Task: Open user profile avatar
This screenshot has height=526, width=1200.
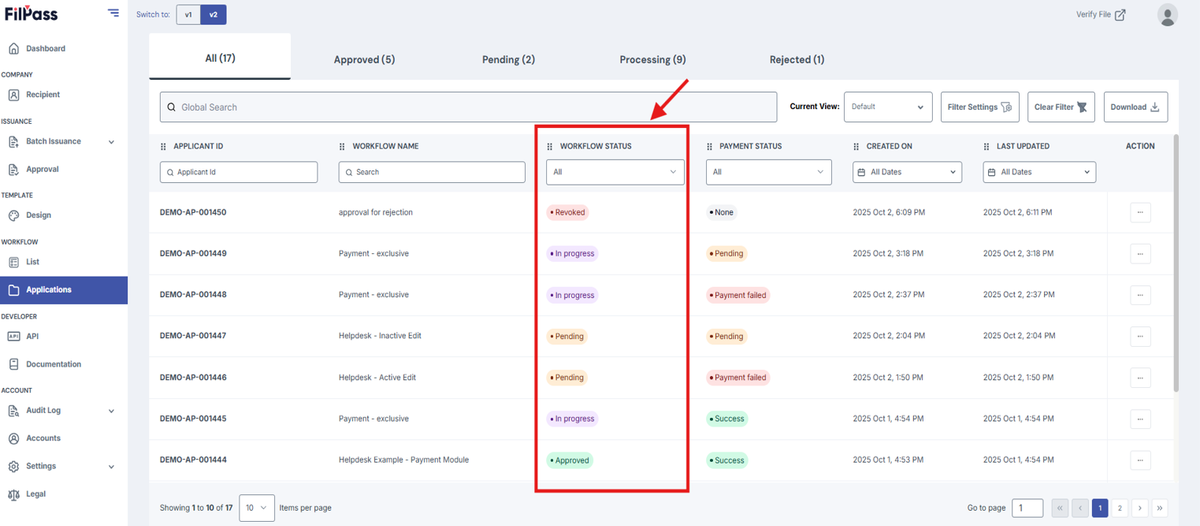Action: pos(1167,15)
